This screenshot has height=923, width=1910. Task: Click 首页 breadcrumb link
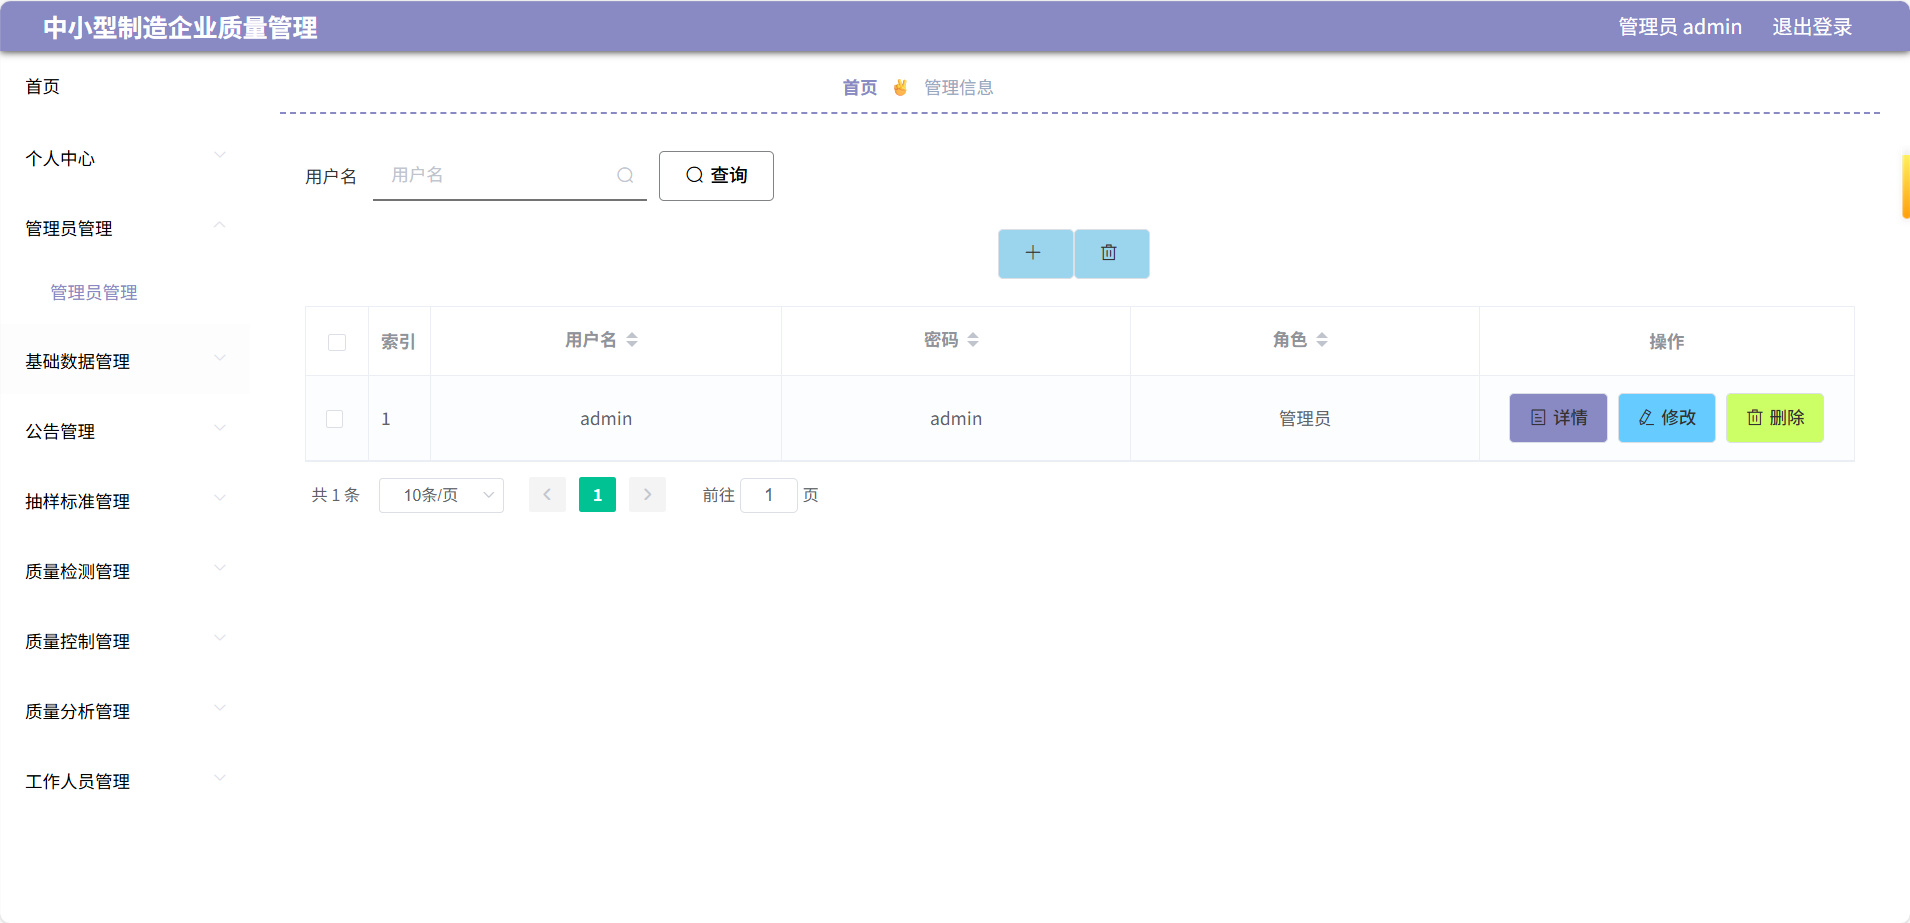coord(860,87)
